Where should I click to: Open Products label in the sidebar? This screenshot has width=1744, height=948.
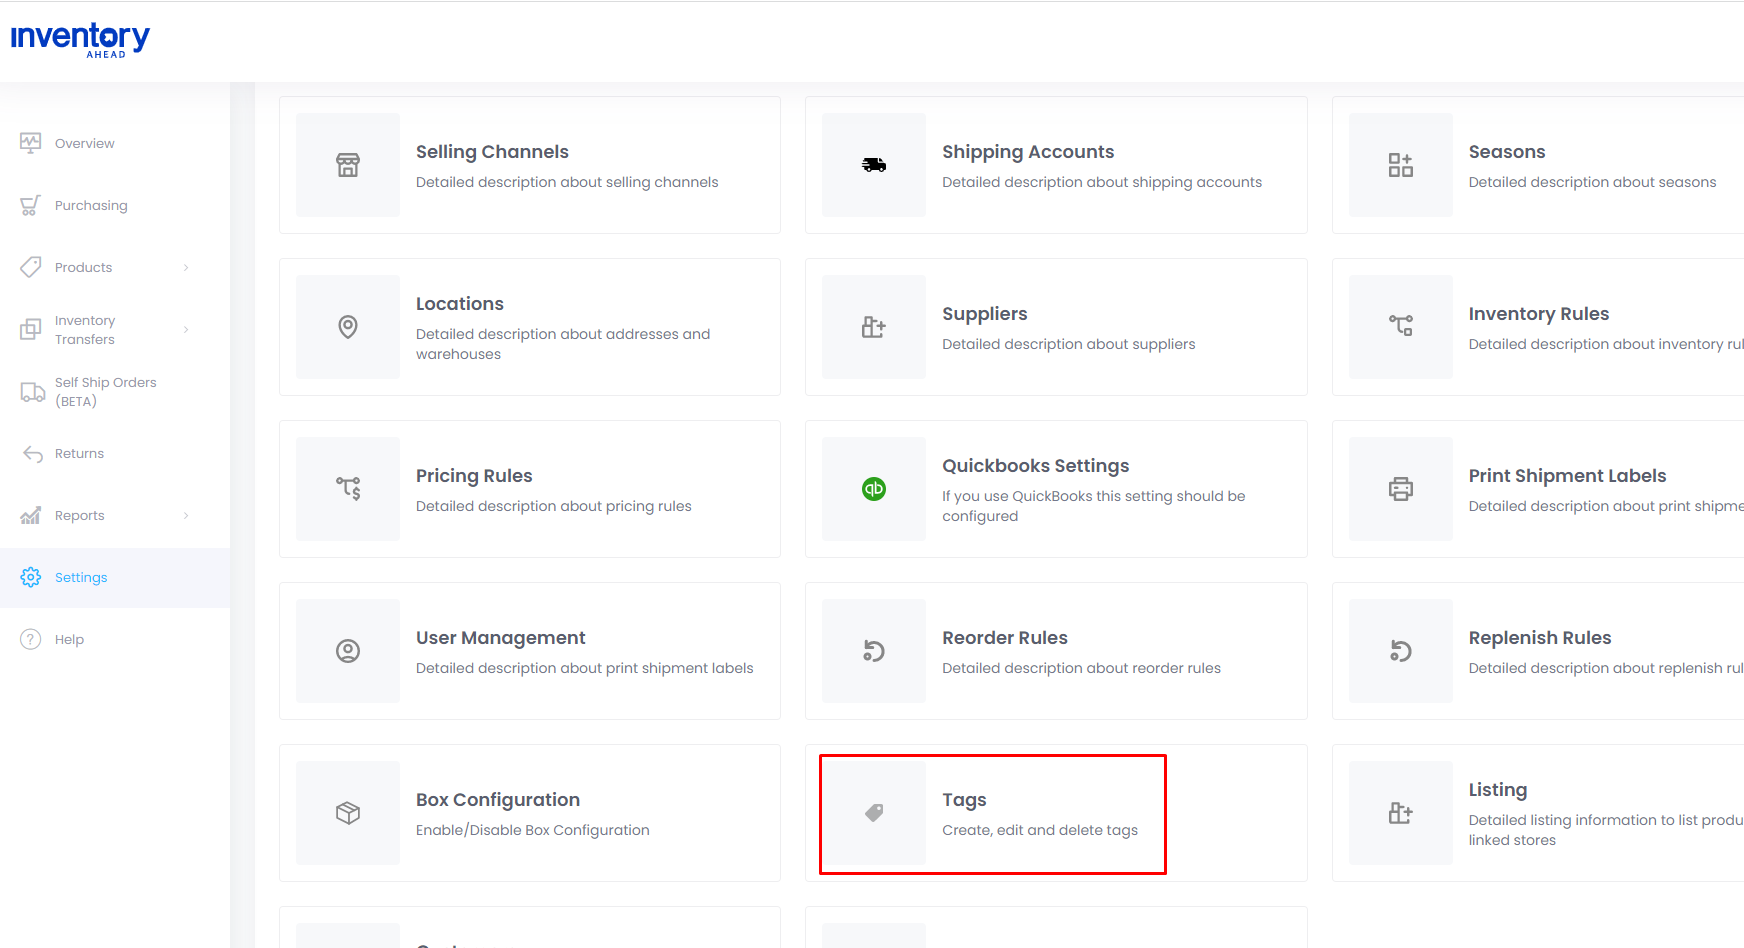point(83,267)
